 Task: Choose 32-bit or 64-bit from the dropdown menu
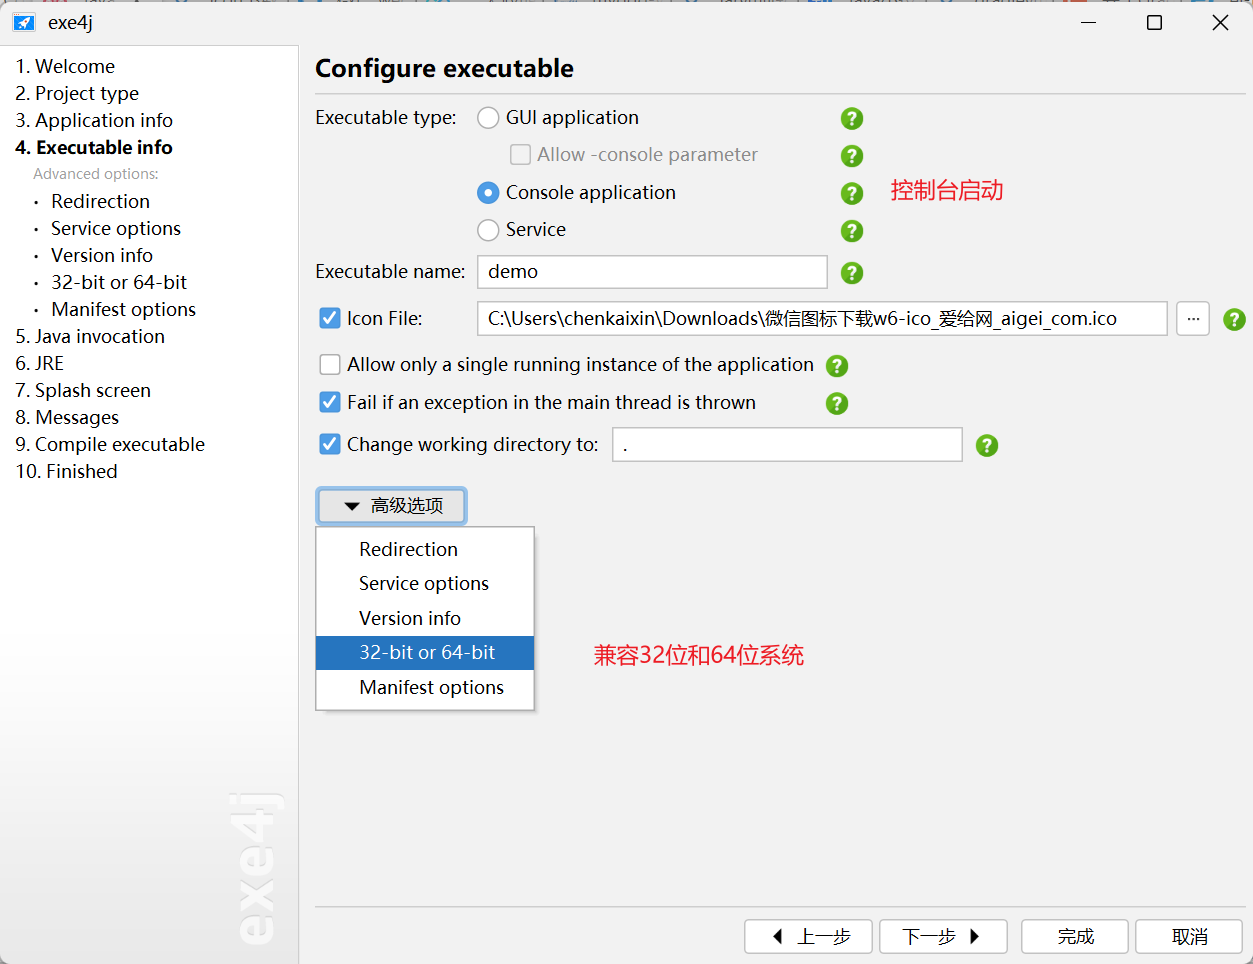pyautogui.click(x=427, y=653)
